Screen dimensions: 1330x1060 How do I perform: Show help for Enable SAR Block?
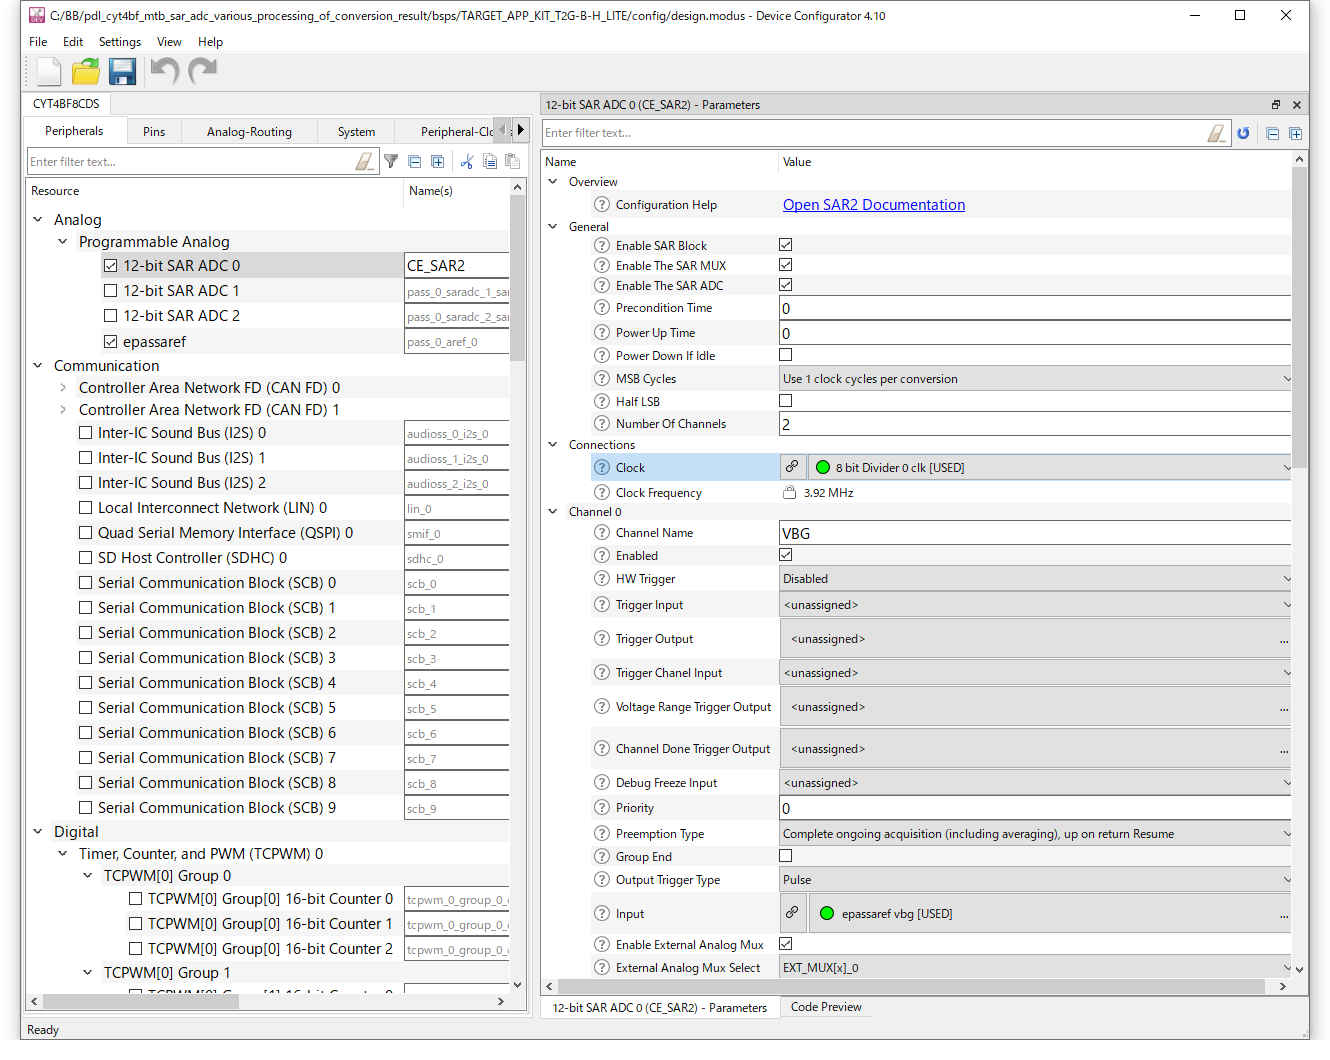602,245
